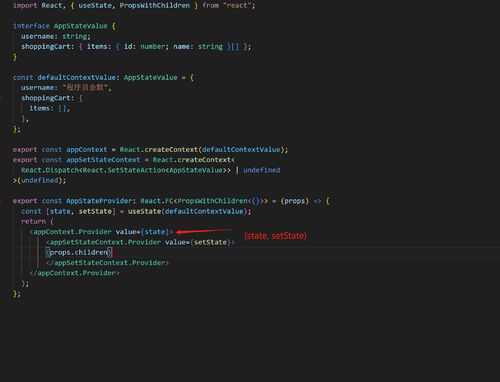500x382 pixels.
Task: Click the undefined union type keyword
Action: [x=262, y=170]
